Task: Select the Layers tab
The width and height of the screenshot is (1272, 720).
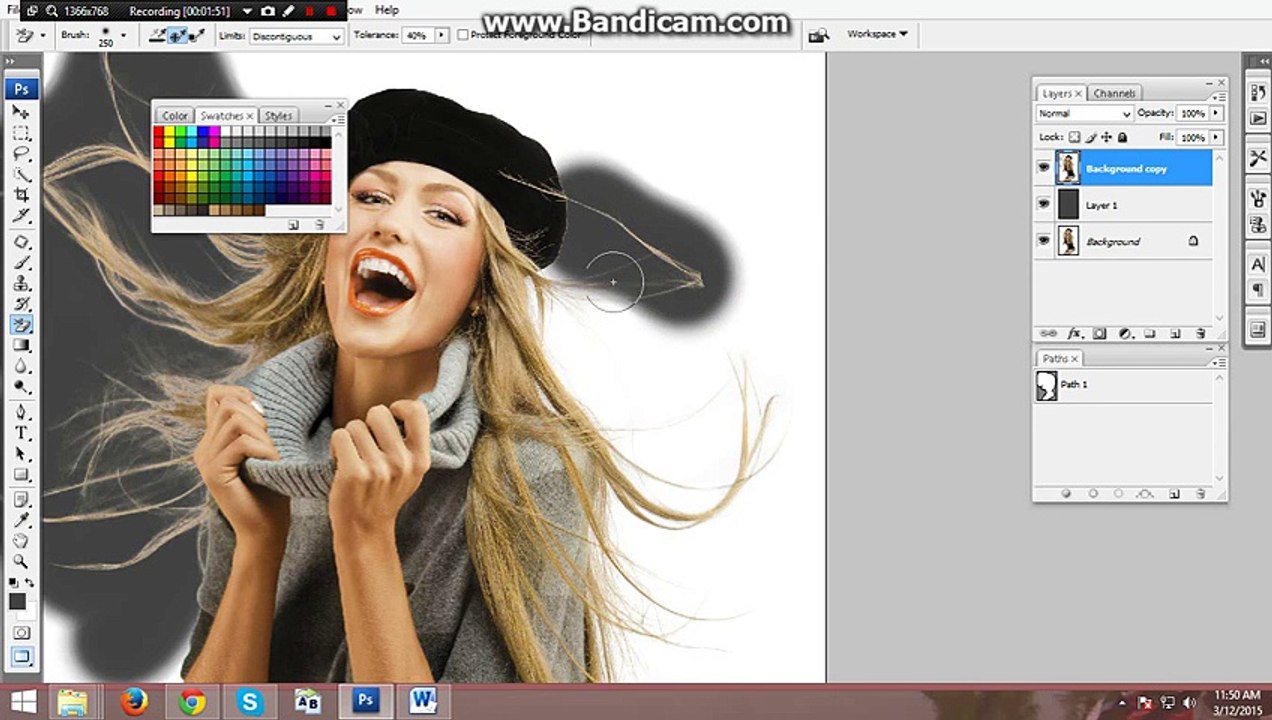Action: coord(1060,93)
